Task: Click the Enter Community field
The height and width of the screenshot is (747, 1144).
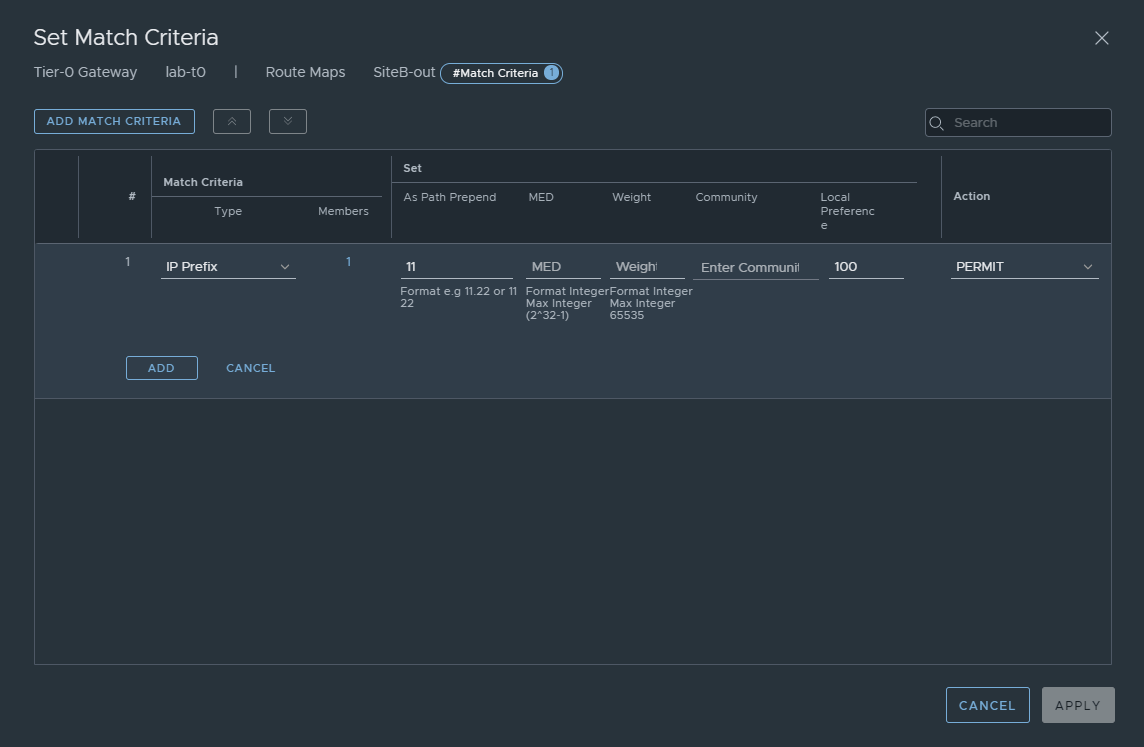Action: 756,268
